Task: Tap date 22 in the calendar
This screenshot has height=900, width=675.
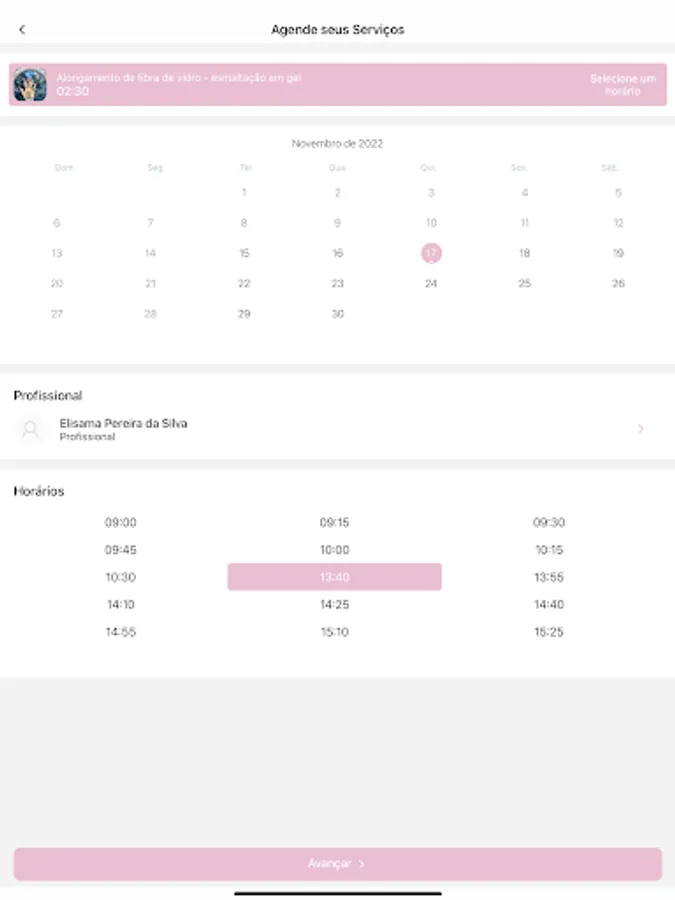Action: pyautogui.click(x=244, y=283)
